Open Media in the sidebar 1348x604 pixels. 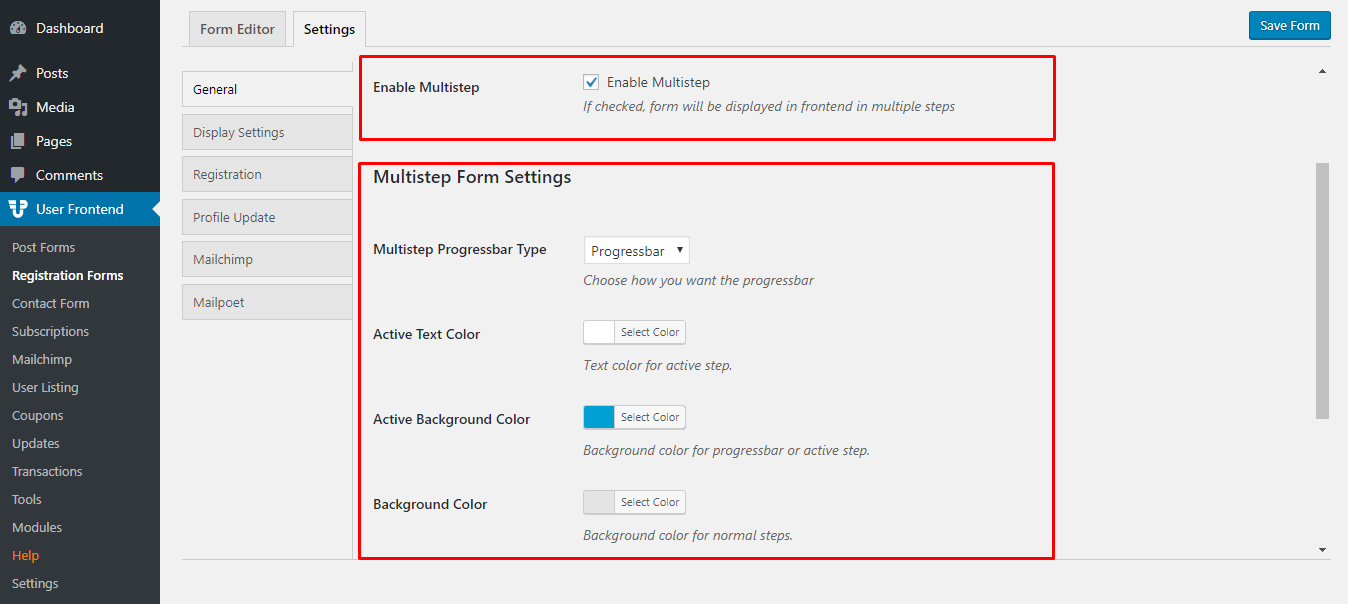click(x=80, y=107)
